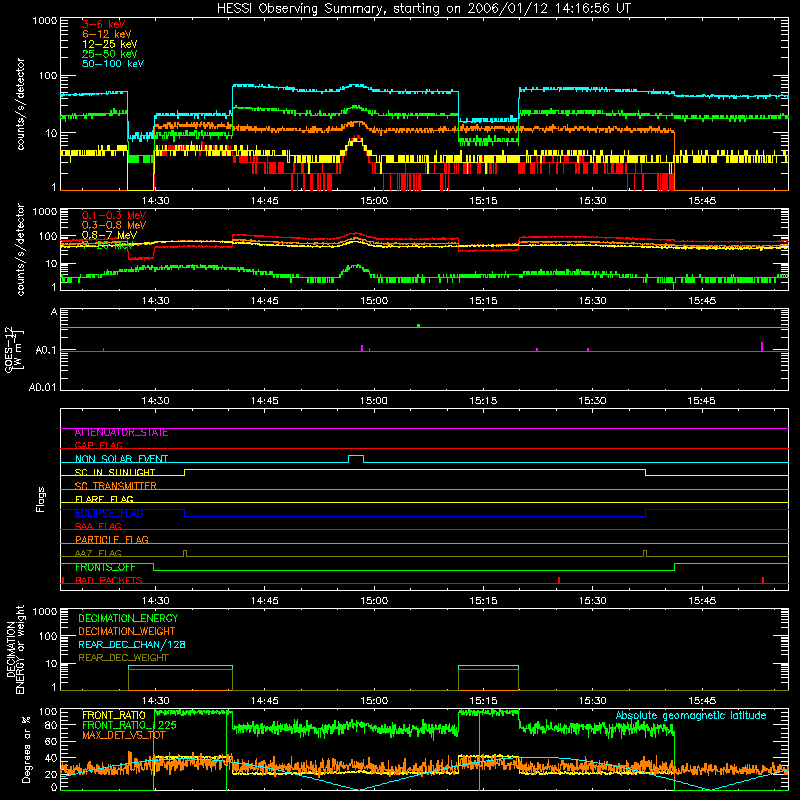The width and height of the screenshot is (800, 800).
Task: Click the 14:45 tick under the MeV panel
Action: click(x=264, y=301)
